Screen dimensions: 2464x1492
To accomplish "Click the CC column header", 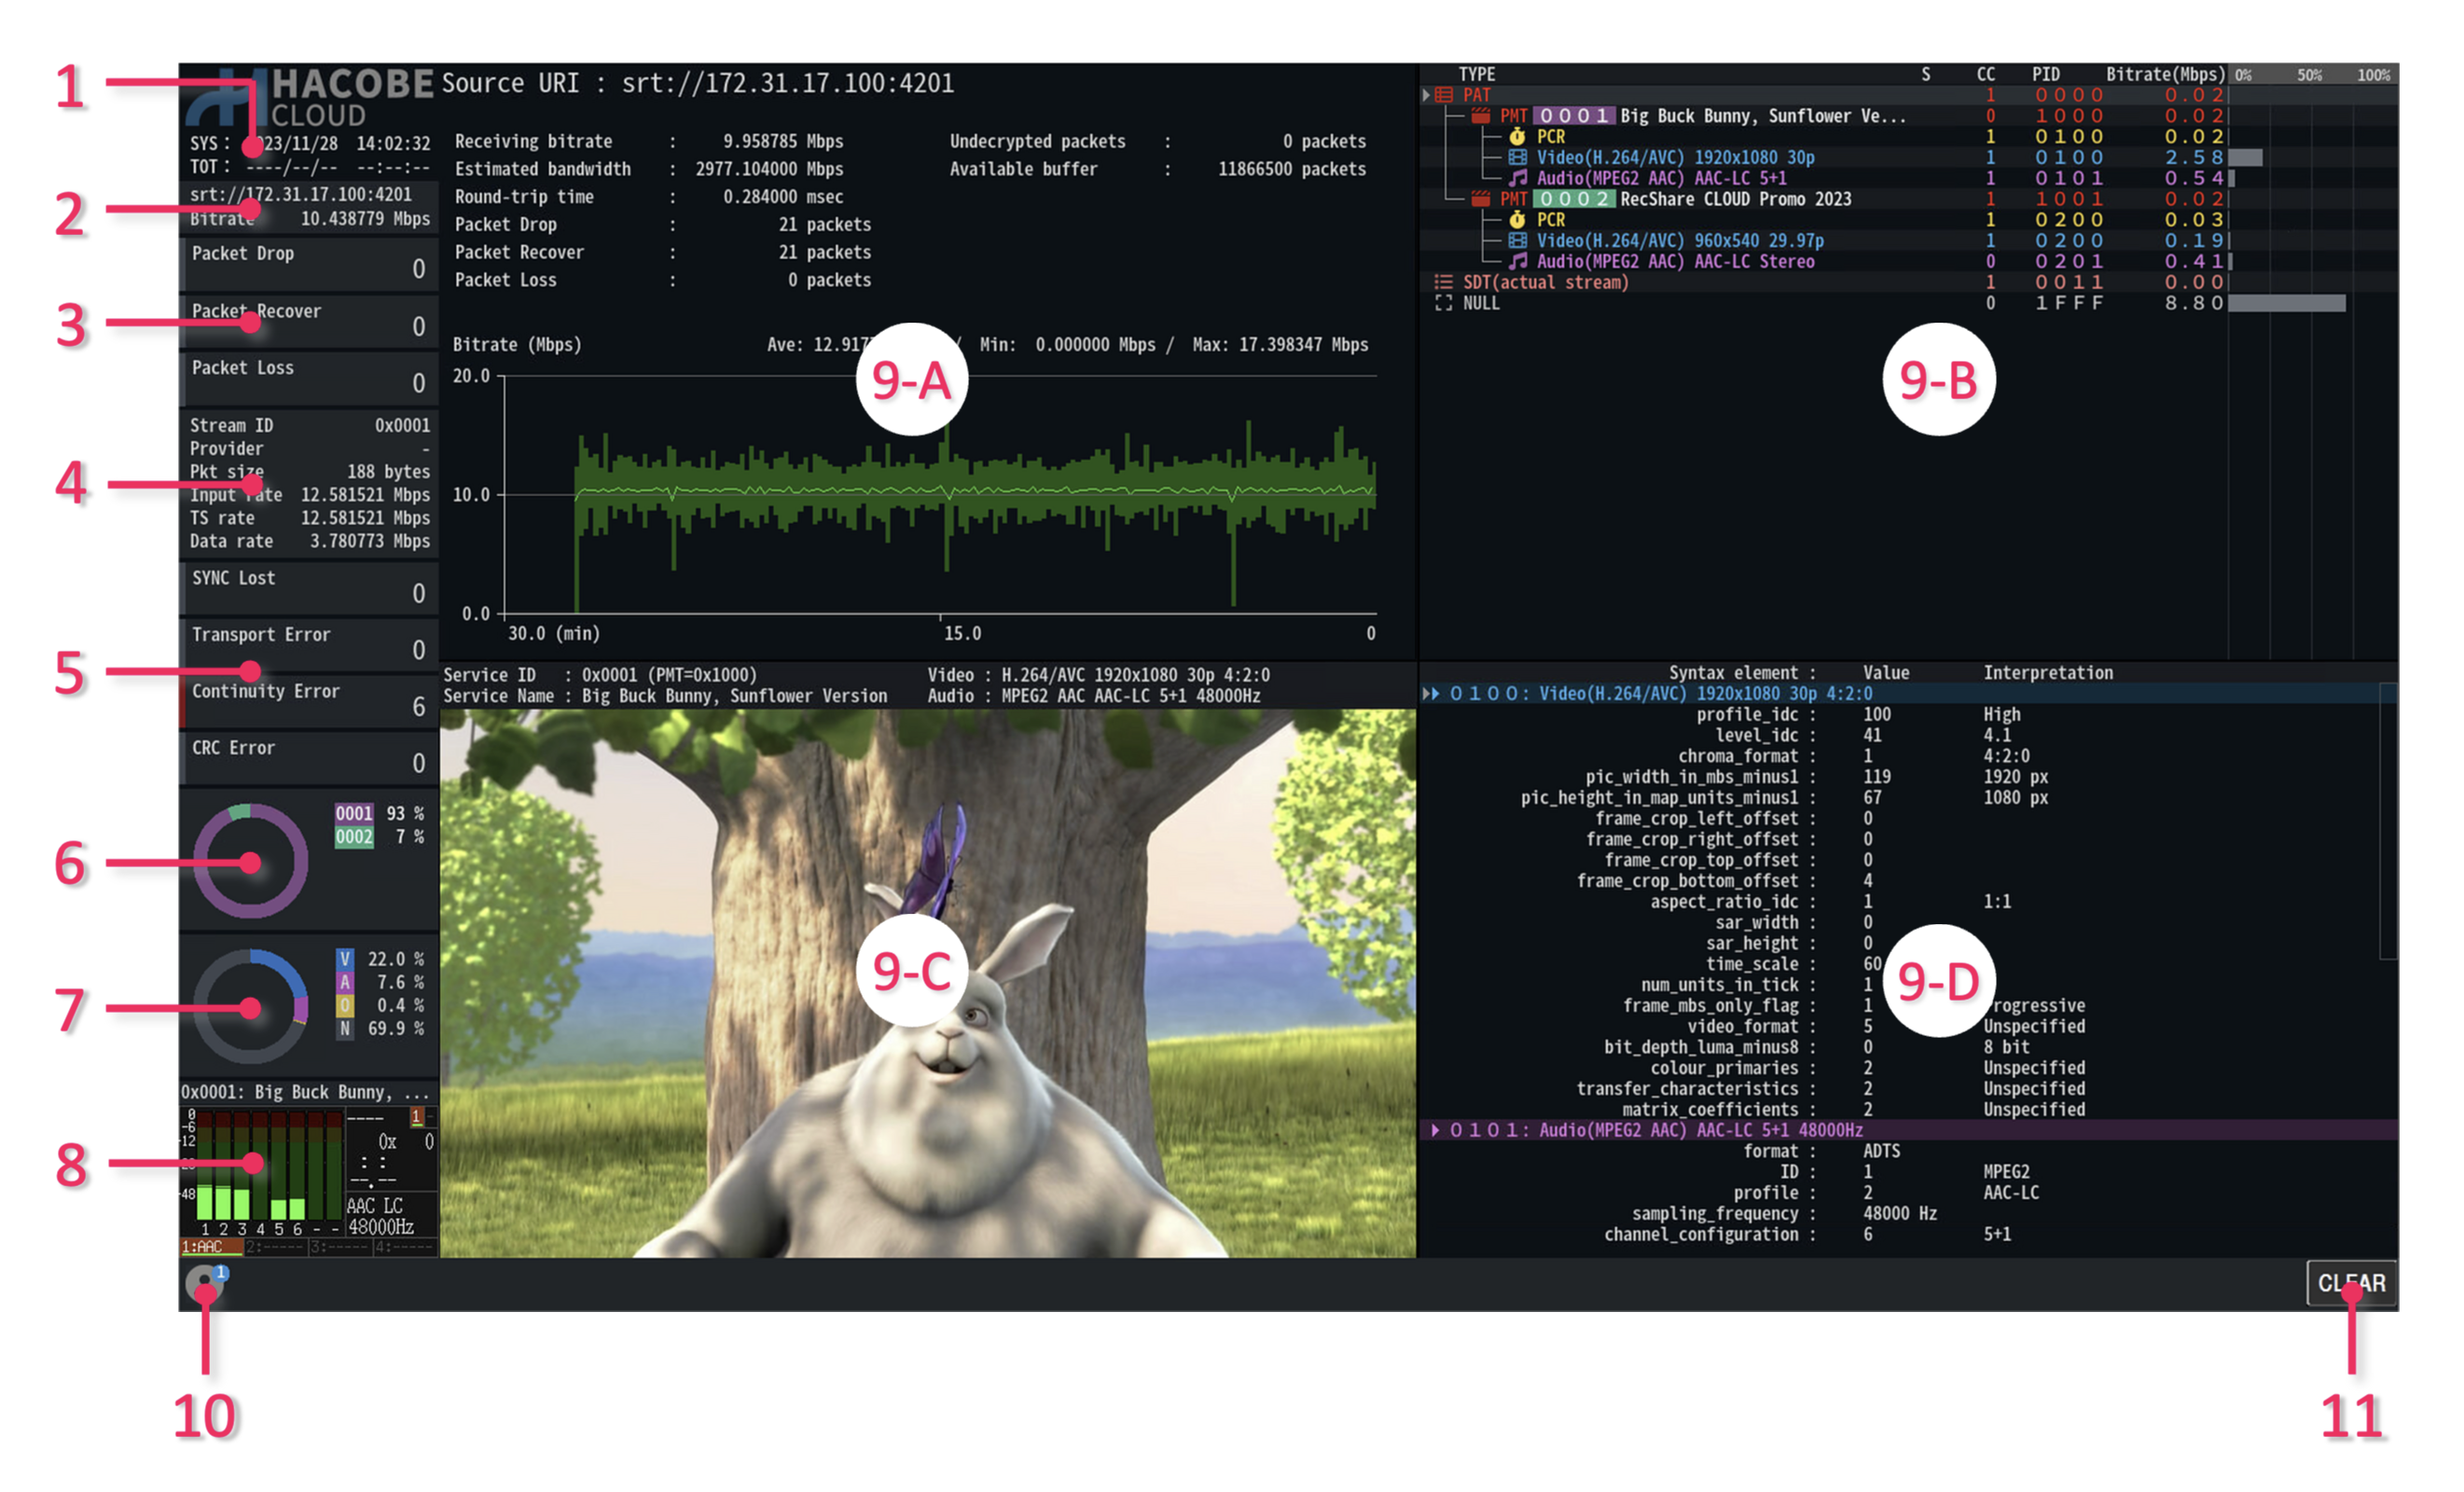I will [1986, 74].
